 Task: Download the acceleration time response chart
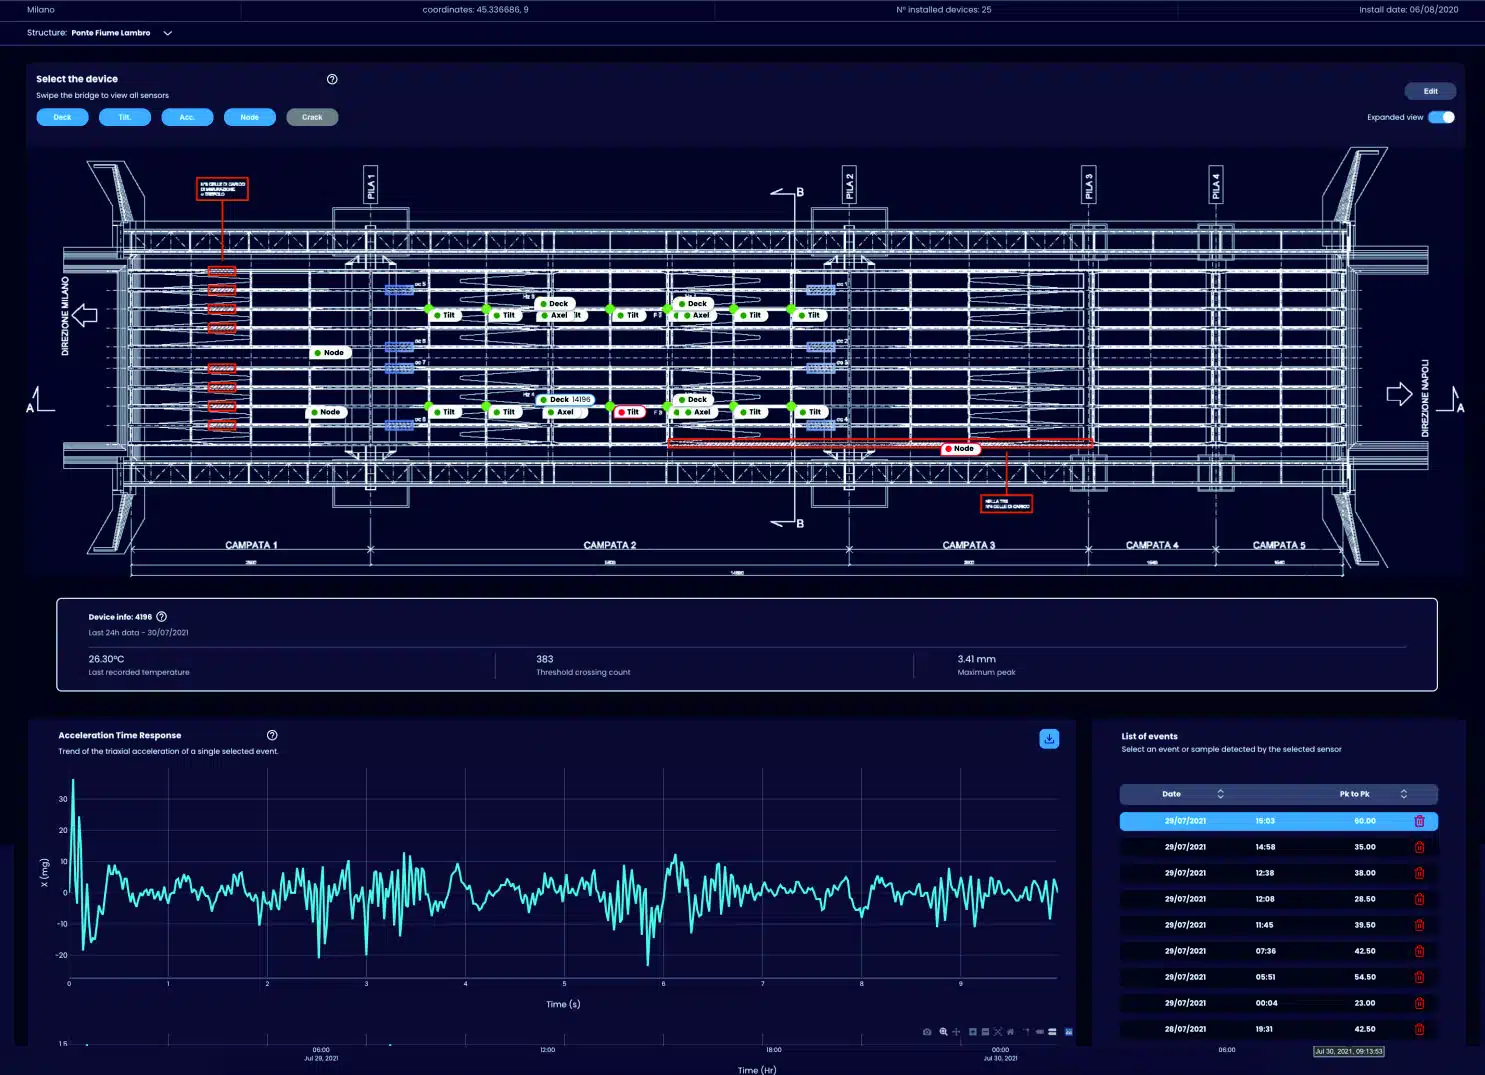(x=1049, y=739)
